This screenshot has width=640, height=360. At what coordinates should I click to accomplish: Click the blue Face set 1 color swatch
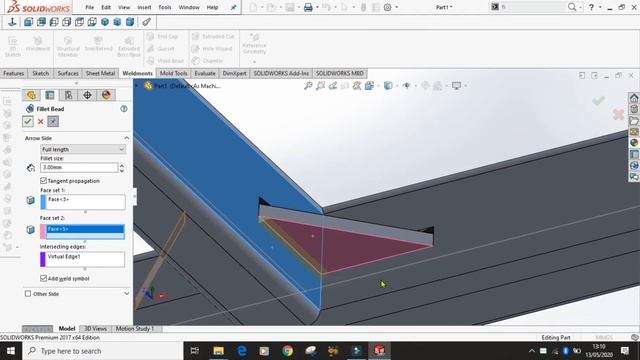pos(43,202)
